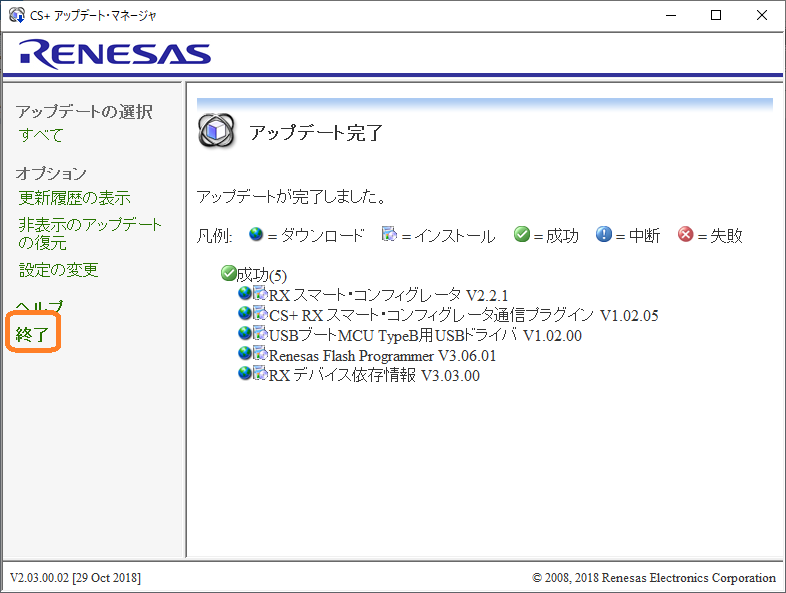Open the ヘルプ (Help) link
This screenshot has width=786, height=593.
pyautogui.click(x=40, y=306)
